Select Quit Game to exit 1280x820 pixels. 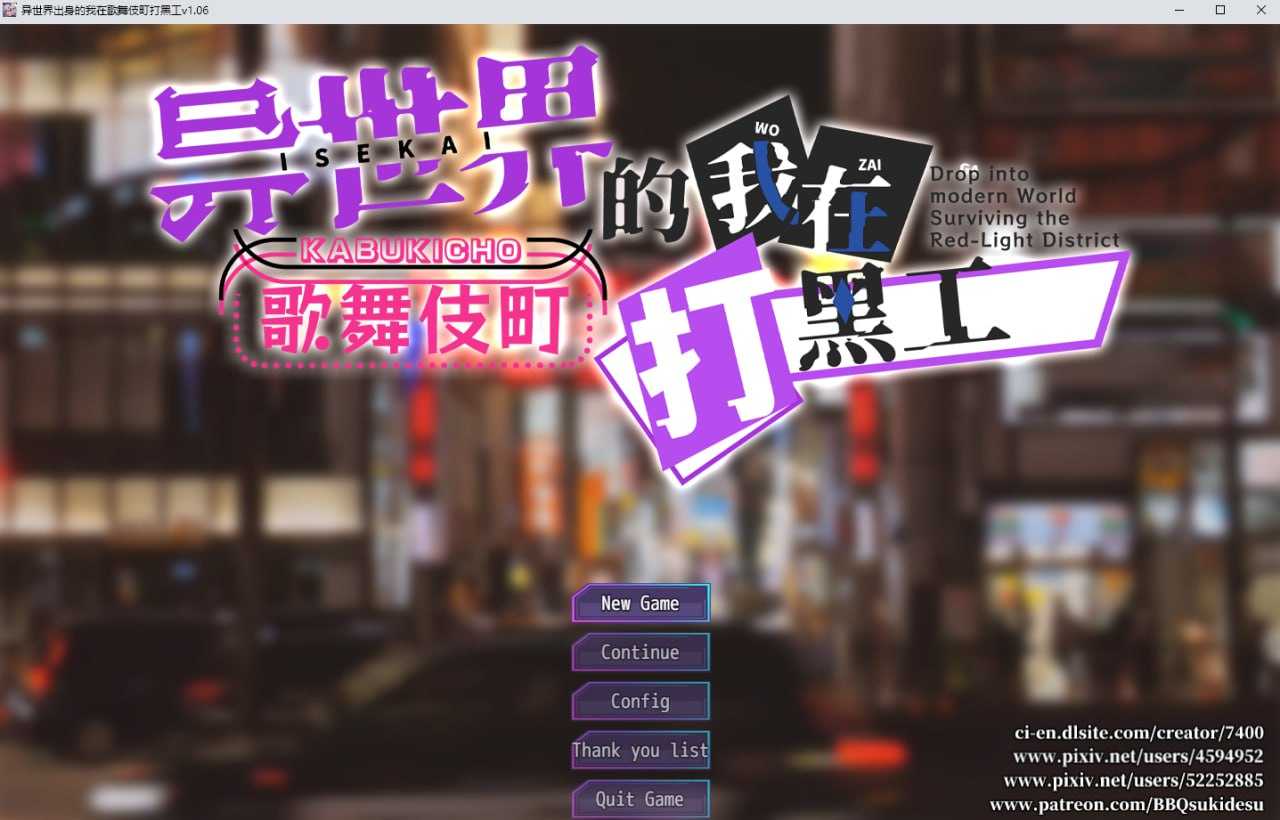pyautogui.click(x=640, y=799)
